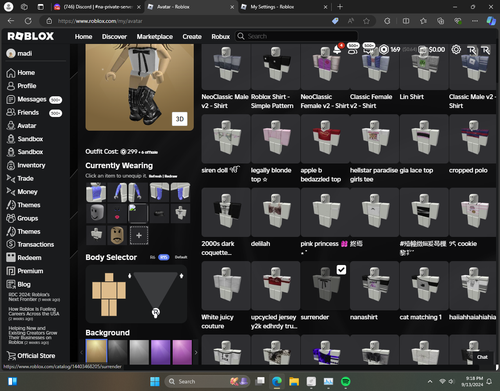This screenshot has height=391, width=500.
Task: Open the Edge split screen icon
Action: (x=406, y=21)
